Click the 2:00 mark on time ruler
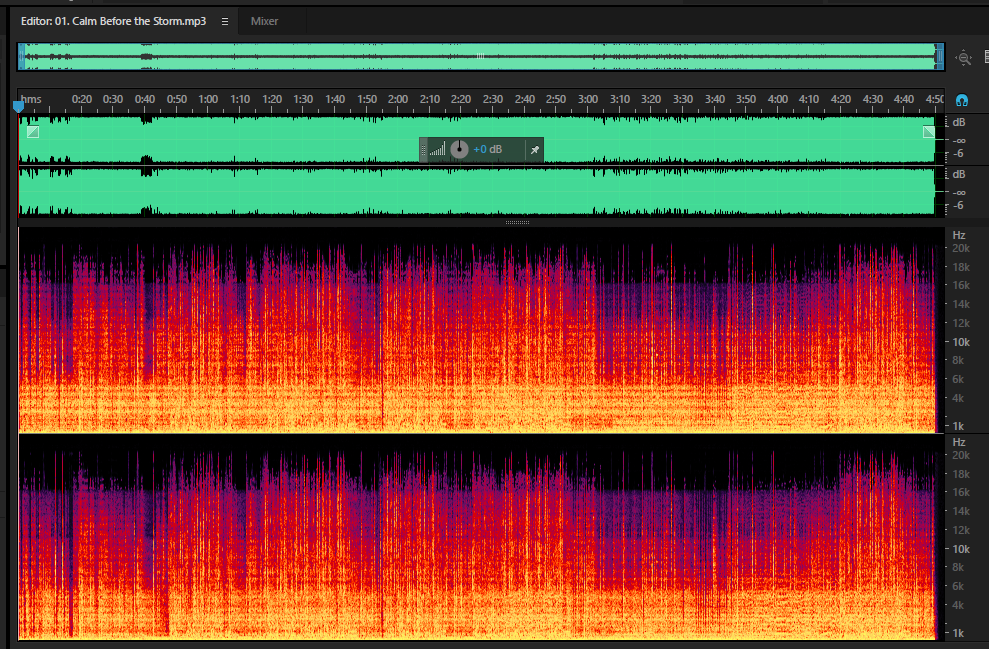Image resolution: width=989 pixels, height=649 pixels. click(x=398, y=99)
